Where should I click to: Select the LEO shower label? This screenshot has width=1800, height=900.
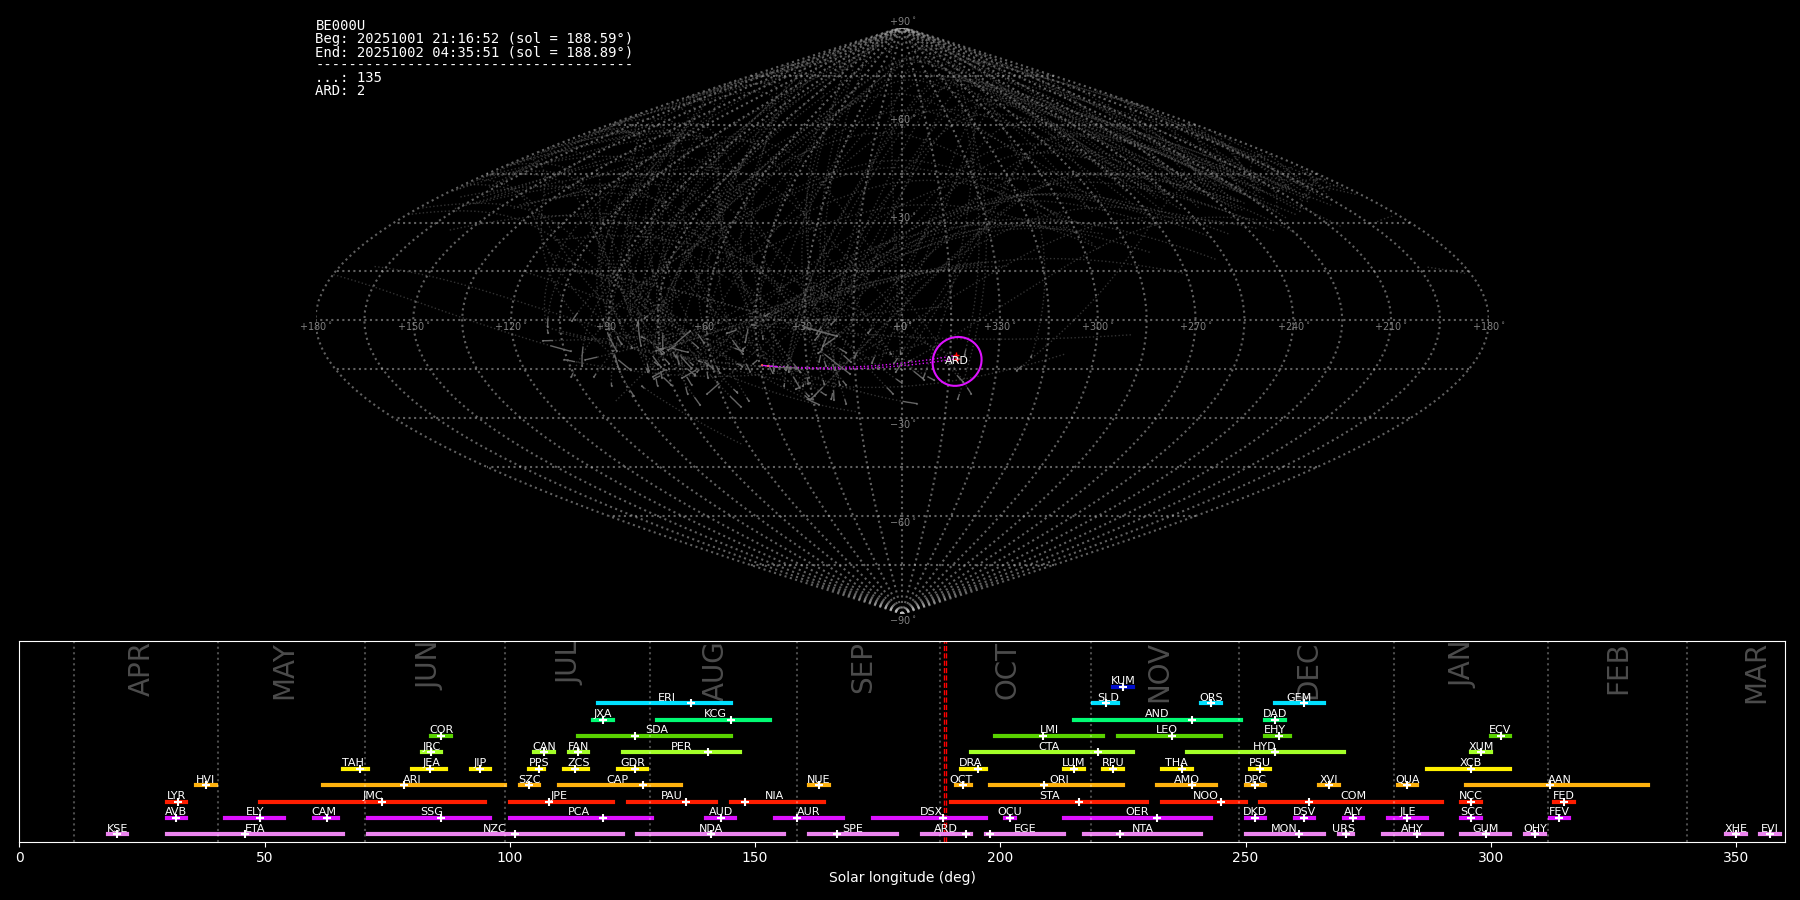click(x=1167, y=730)
